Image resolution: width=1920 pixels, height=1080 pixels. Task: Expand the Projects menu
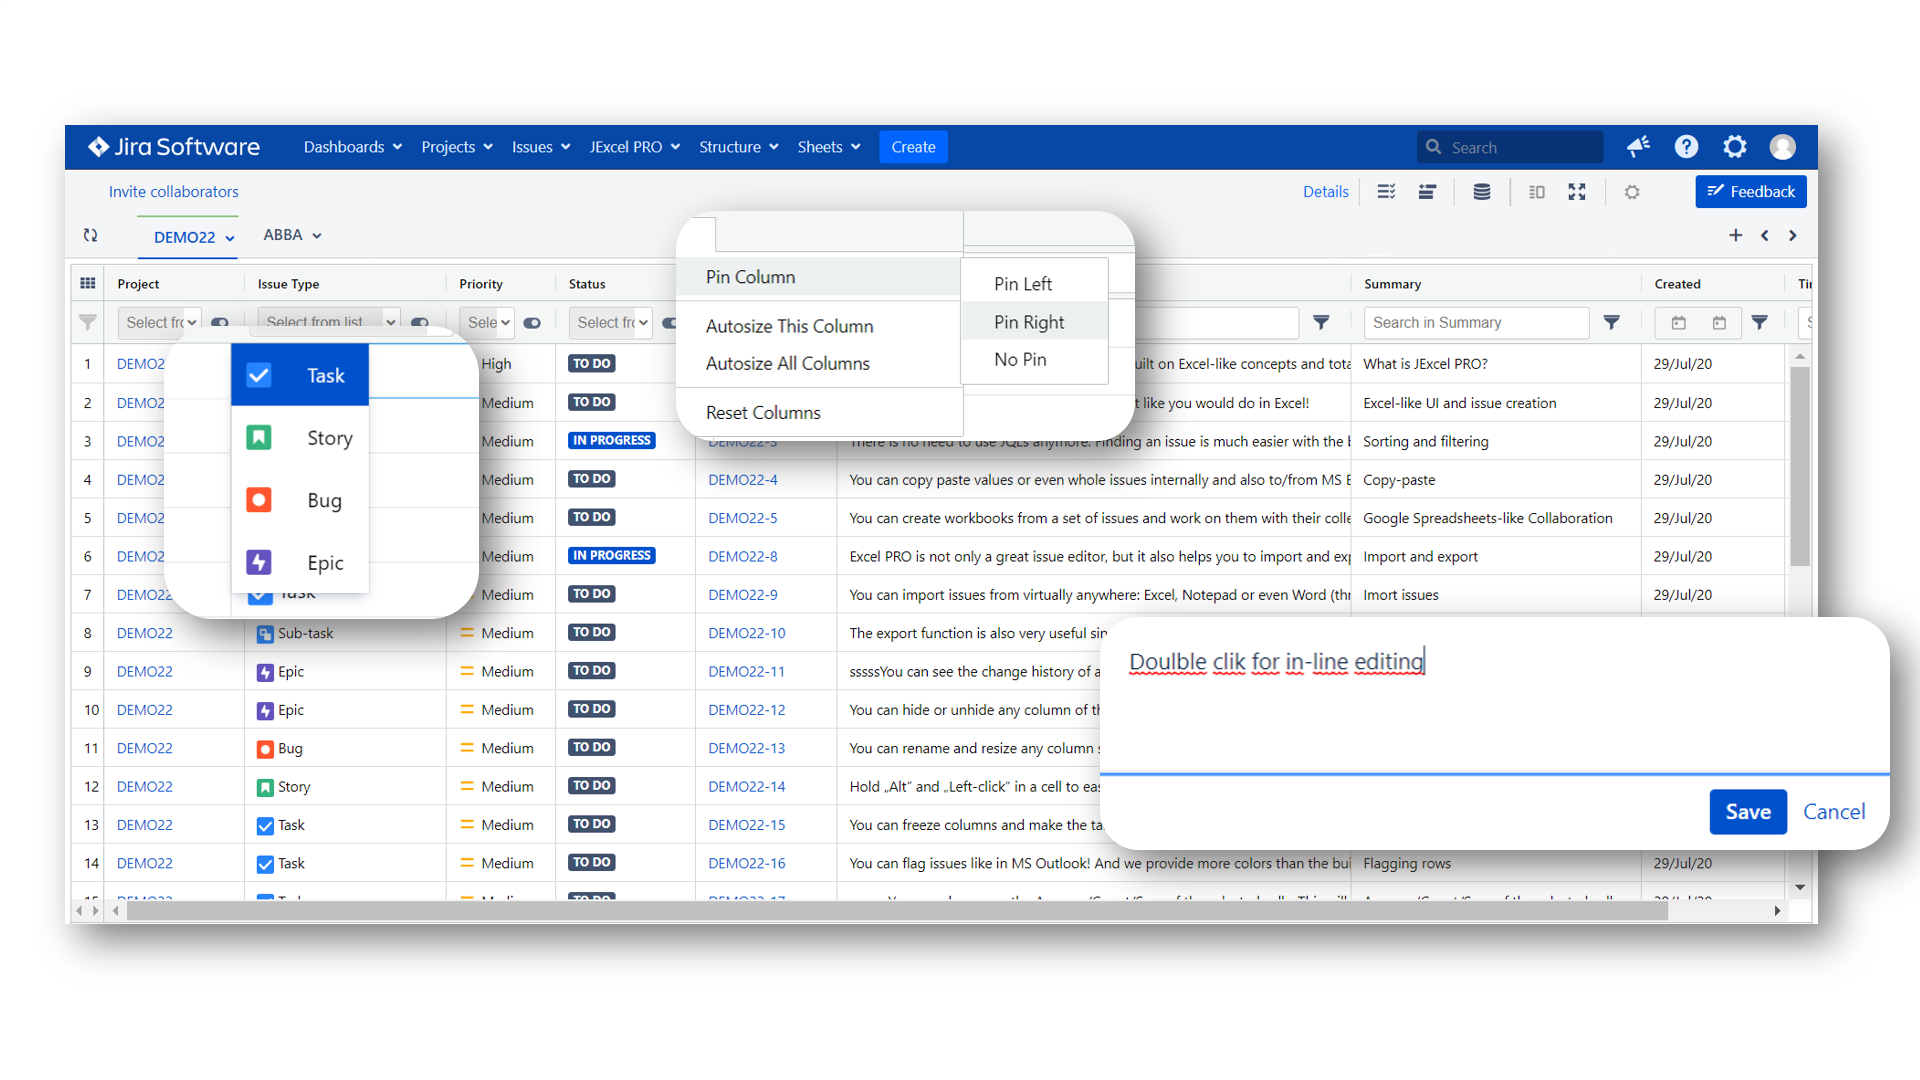click(x=457, y=147)
